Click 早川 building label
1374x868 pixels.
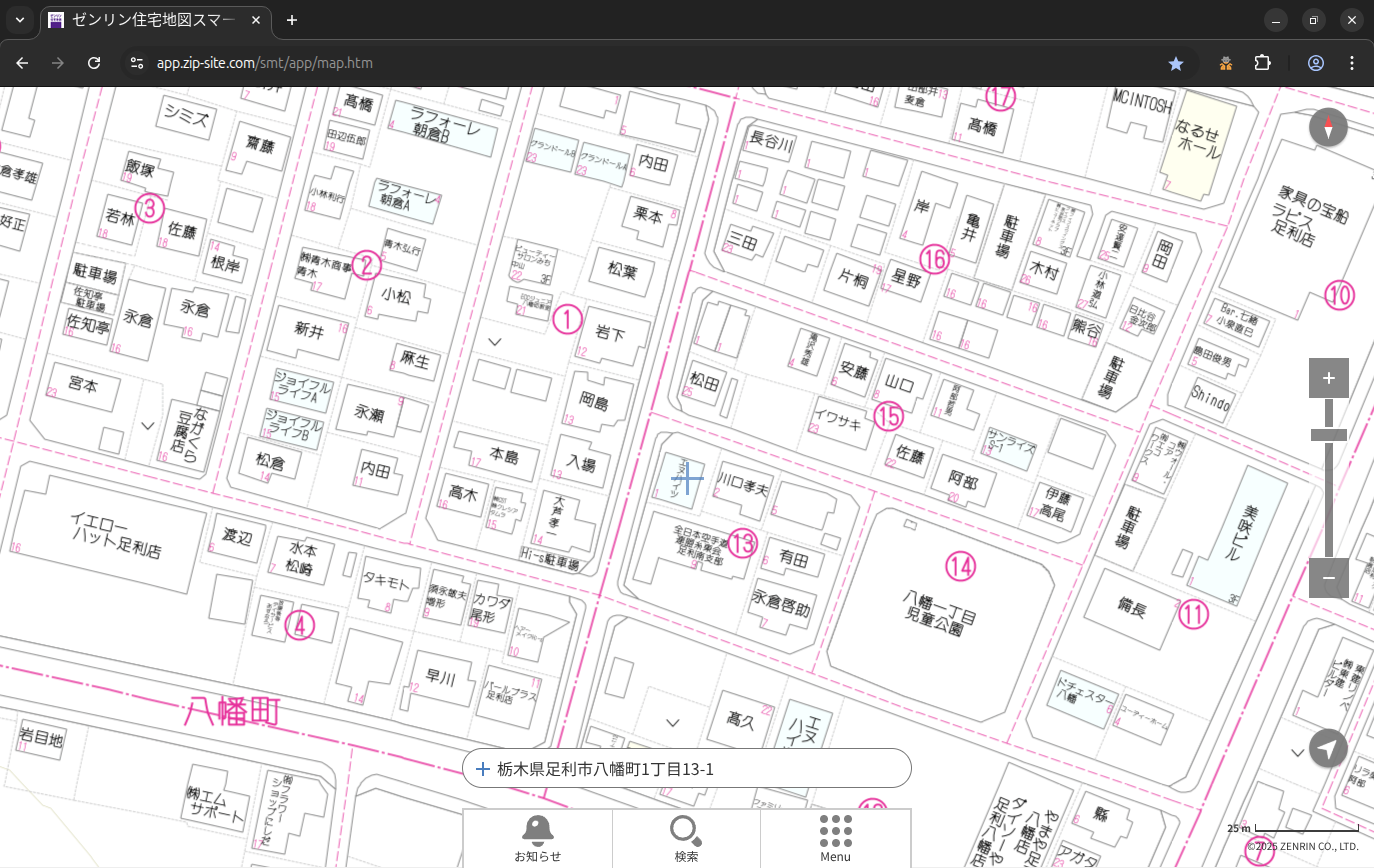pos(440,678)
